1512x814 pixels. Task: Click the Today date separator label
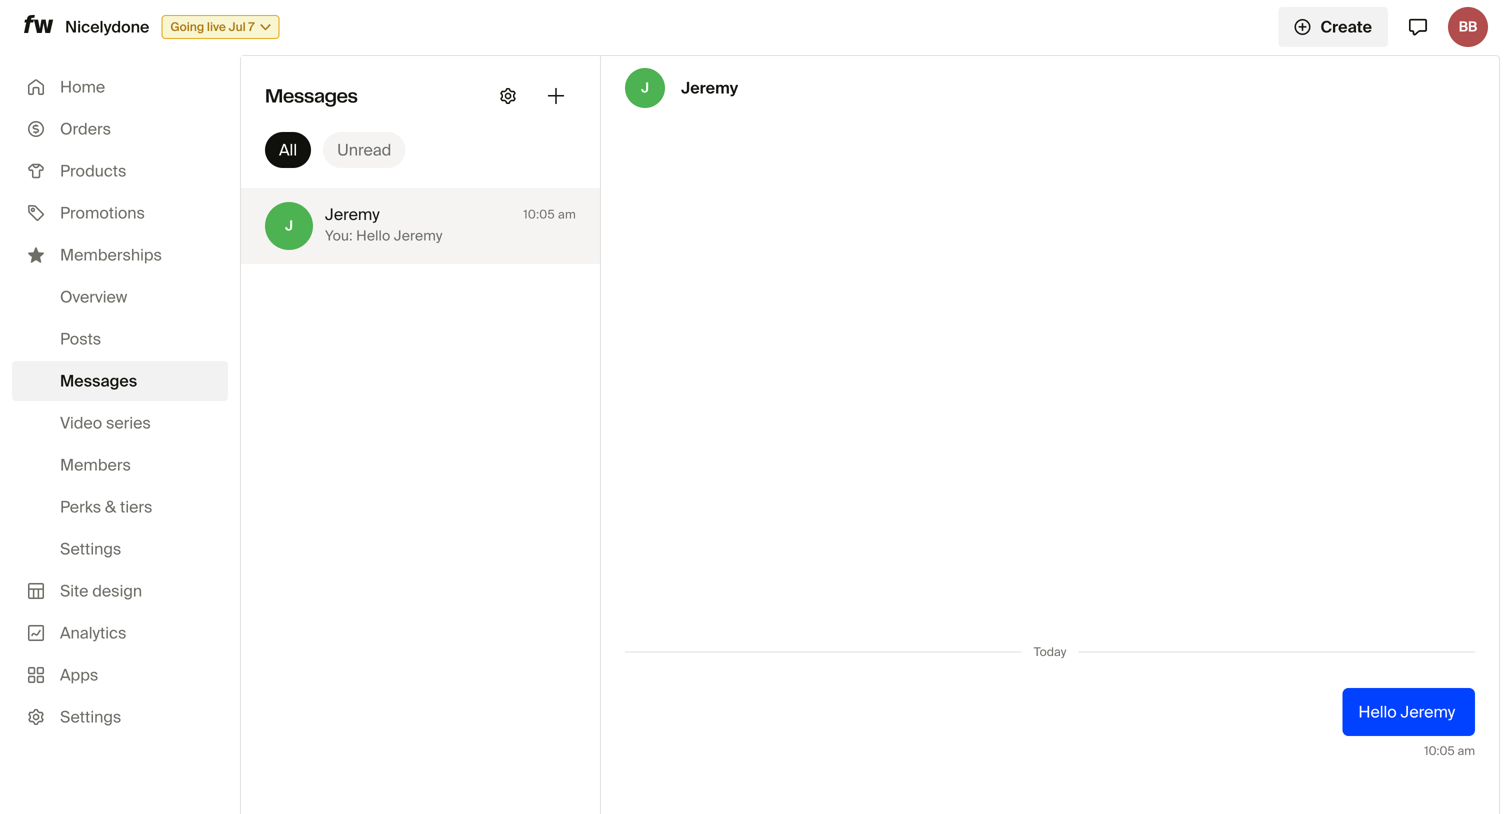[1050, 652]
